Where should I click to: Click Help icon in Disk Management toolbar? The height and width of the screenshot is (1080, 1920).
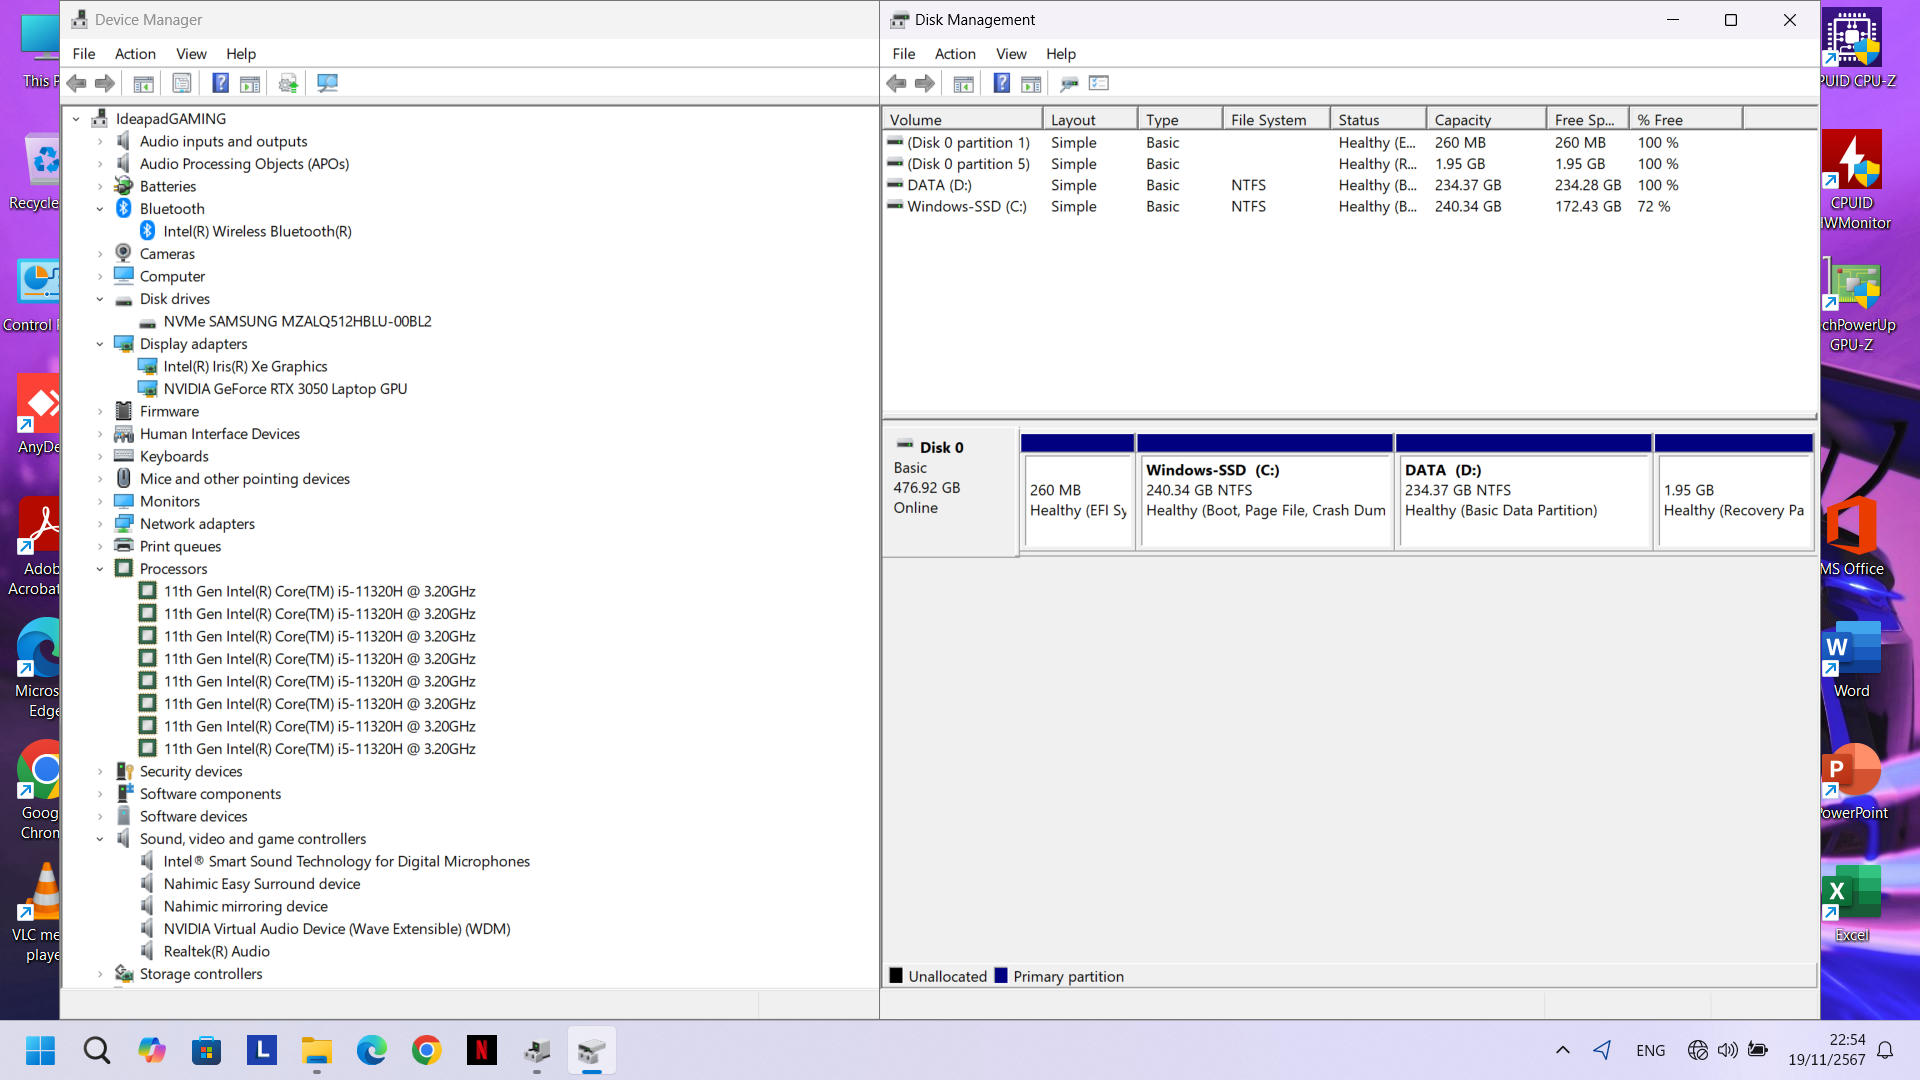click(1002, 83)
